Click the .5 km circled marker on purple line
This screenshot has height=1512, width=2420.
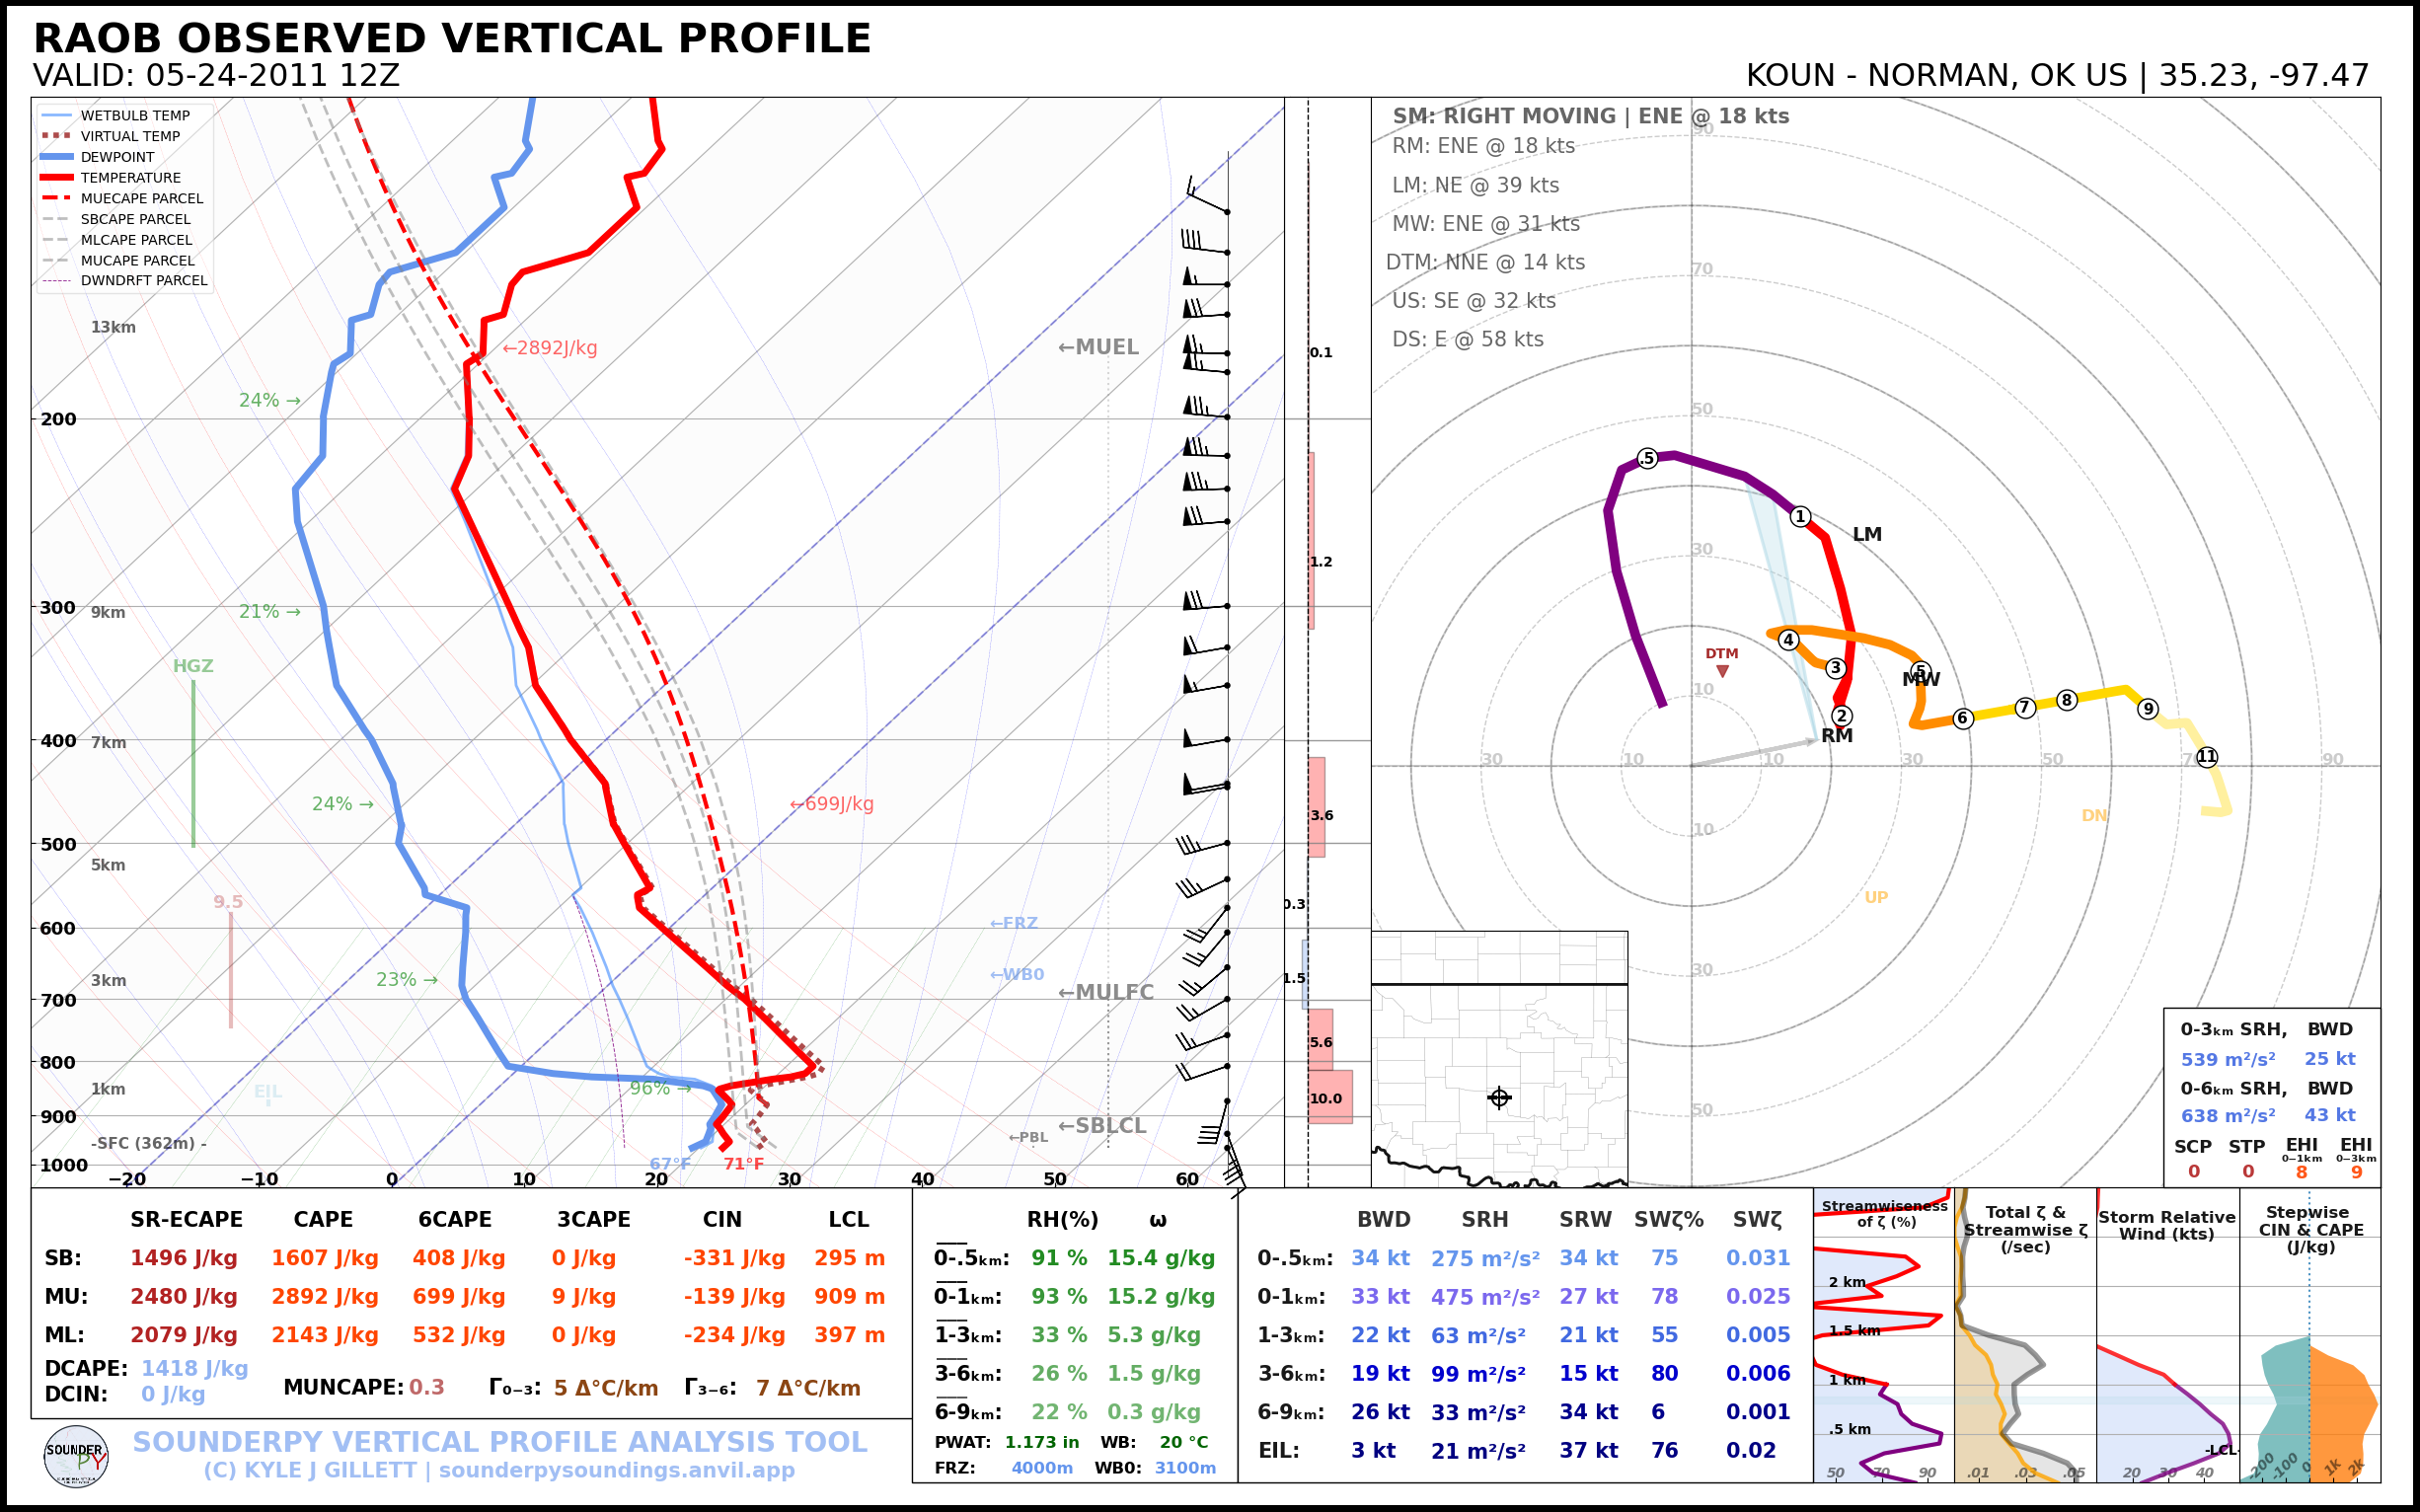click(1648, 459)
